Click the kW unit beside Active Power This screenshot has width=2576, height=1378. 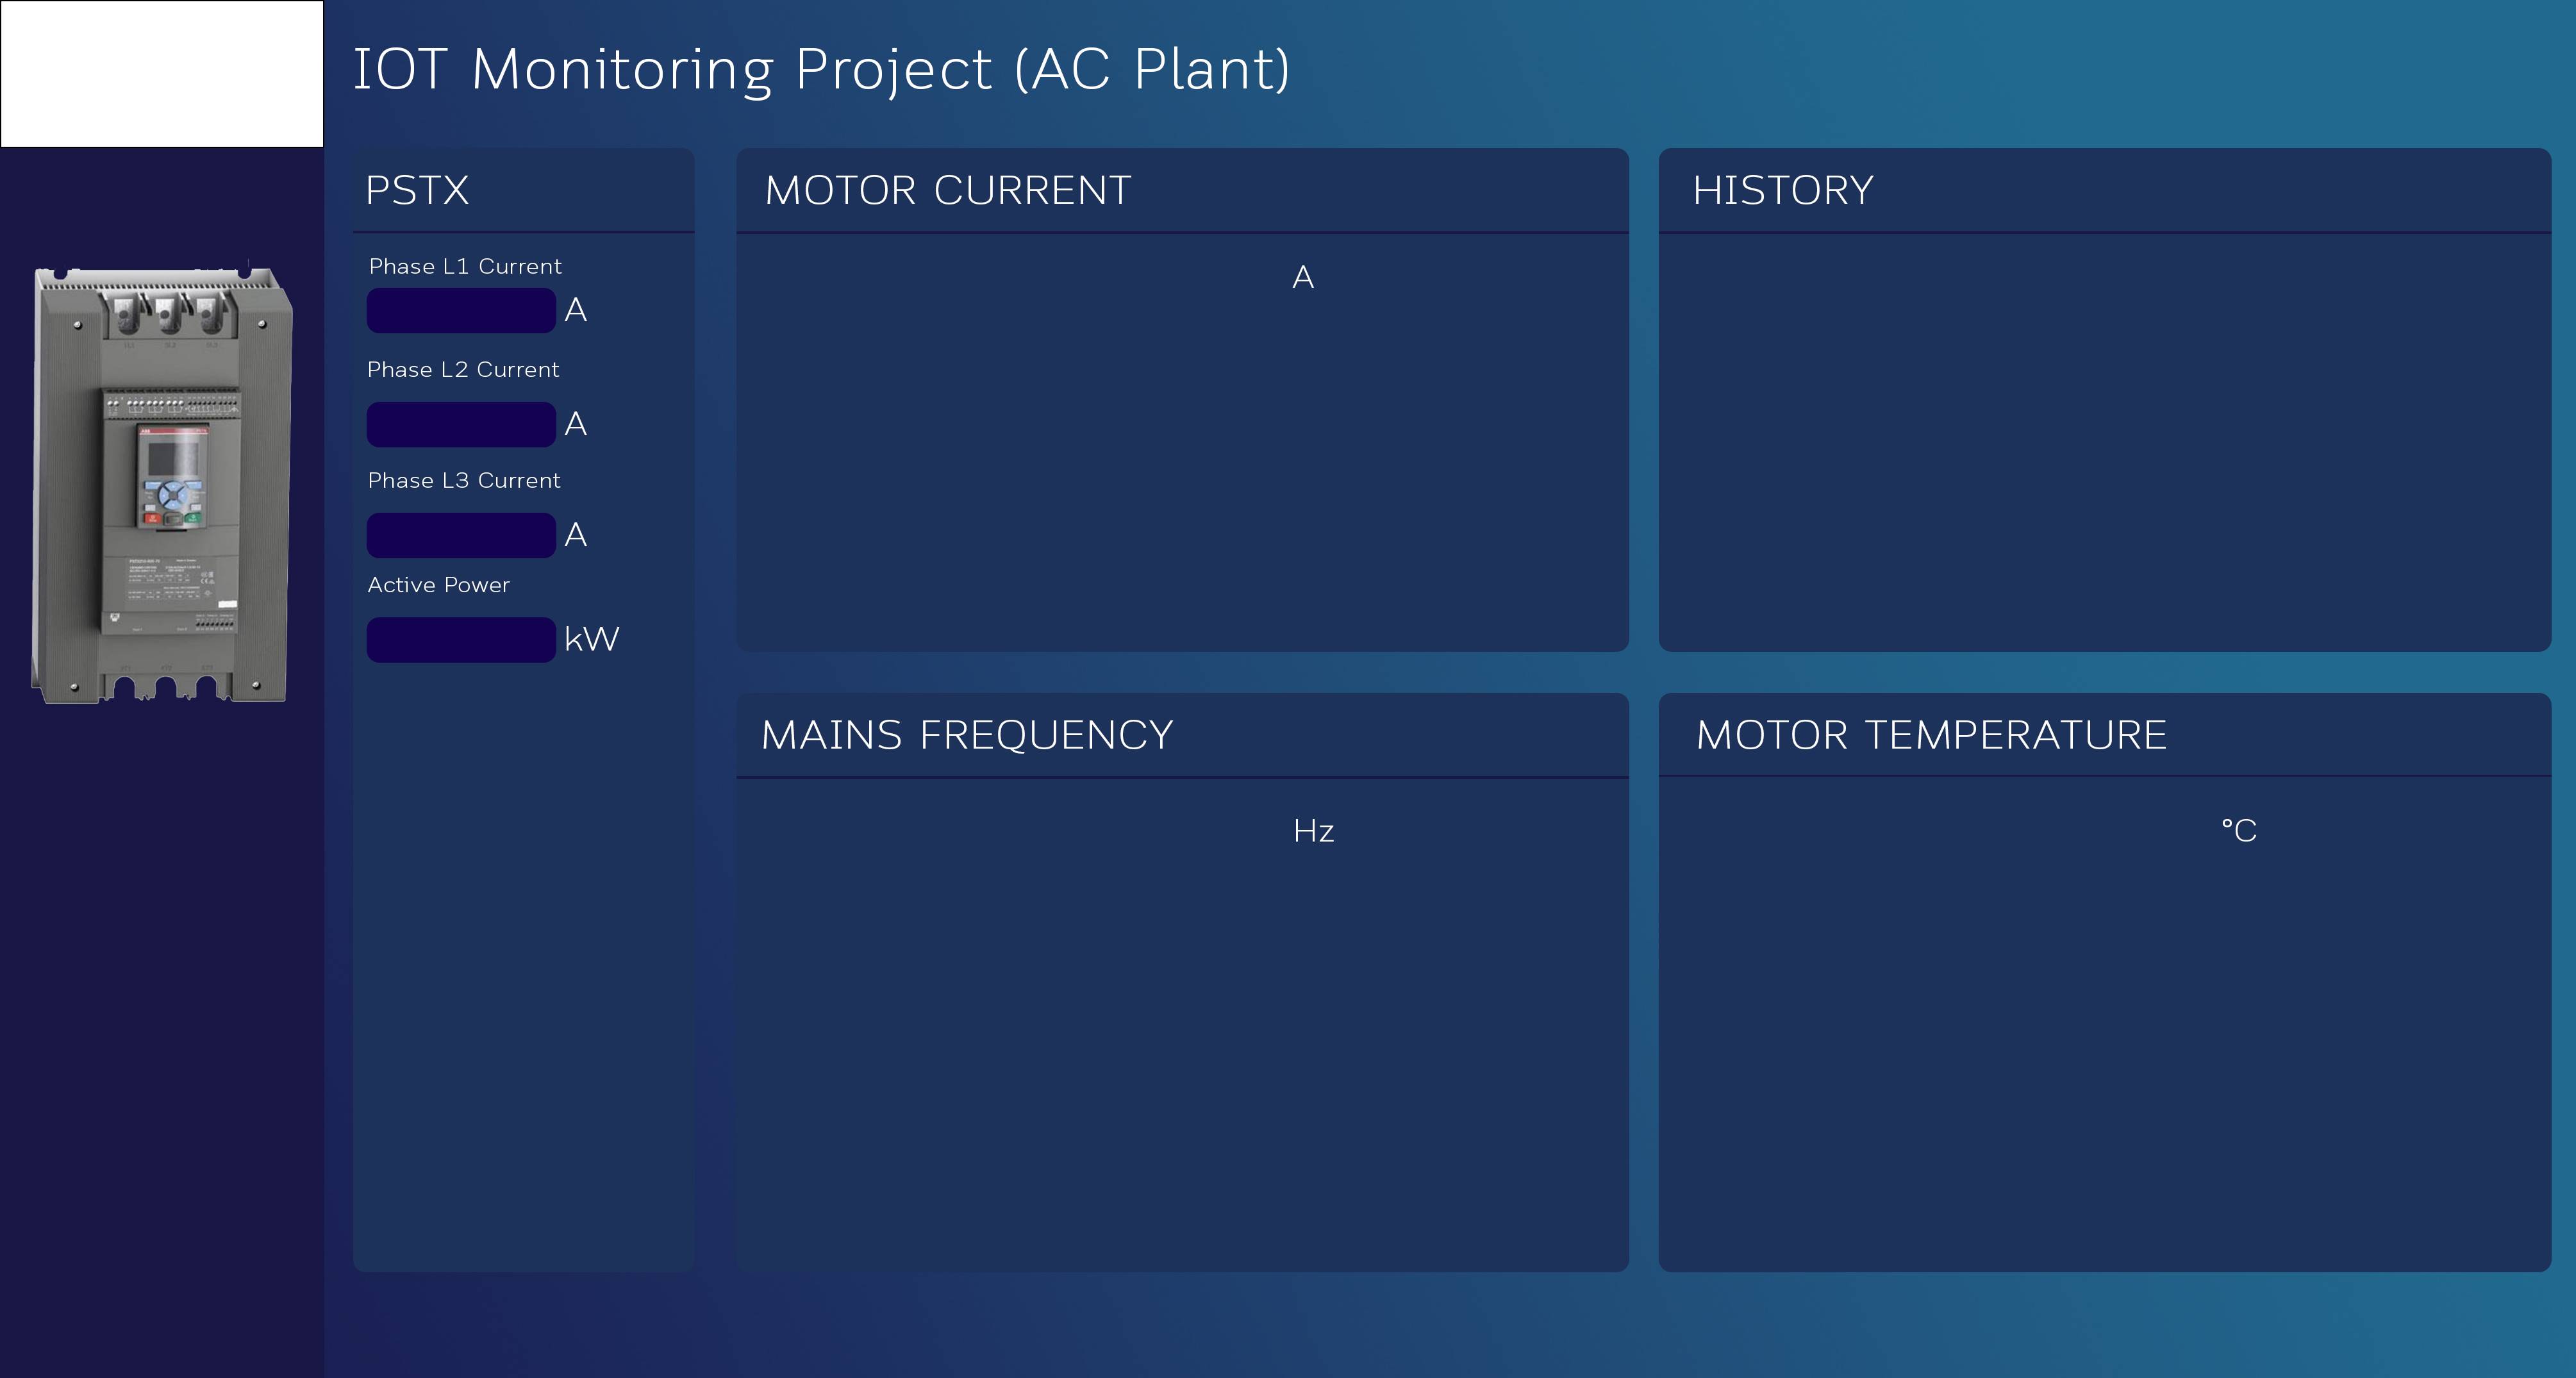pos(592,639)
